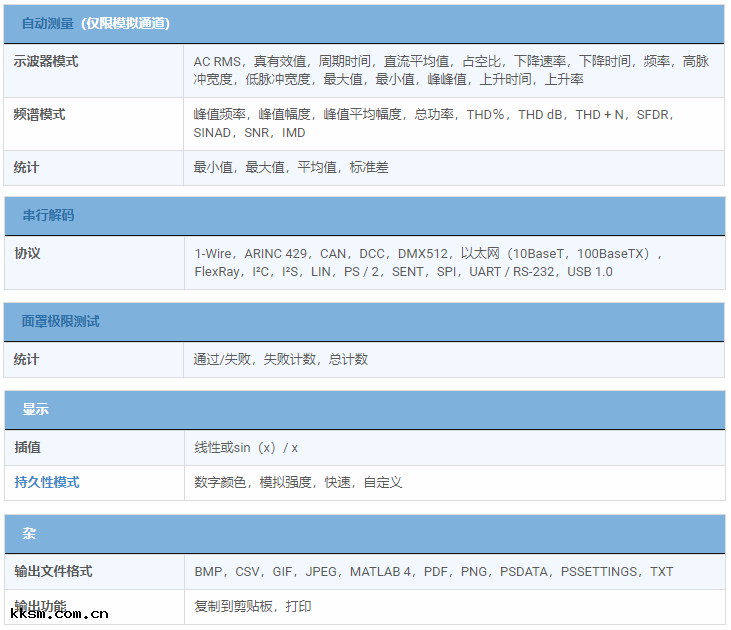Click the 串行解码 section header
This screenshot has height=630, width=731.
click(x=48, y=215)
